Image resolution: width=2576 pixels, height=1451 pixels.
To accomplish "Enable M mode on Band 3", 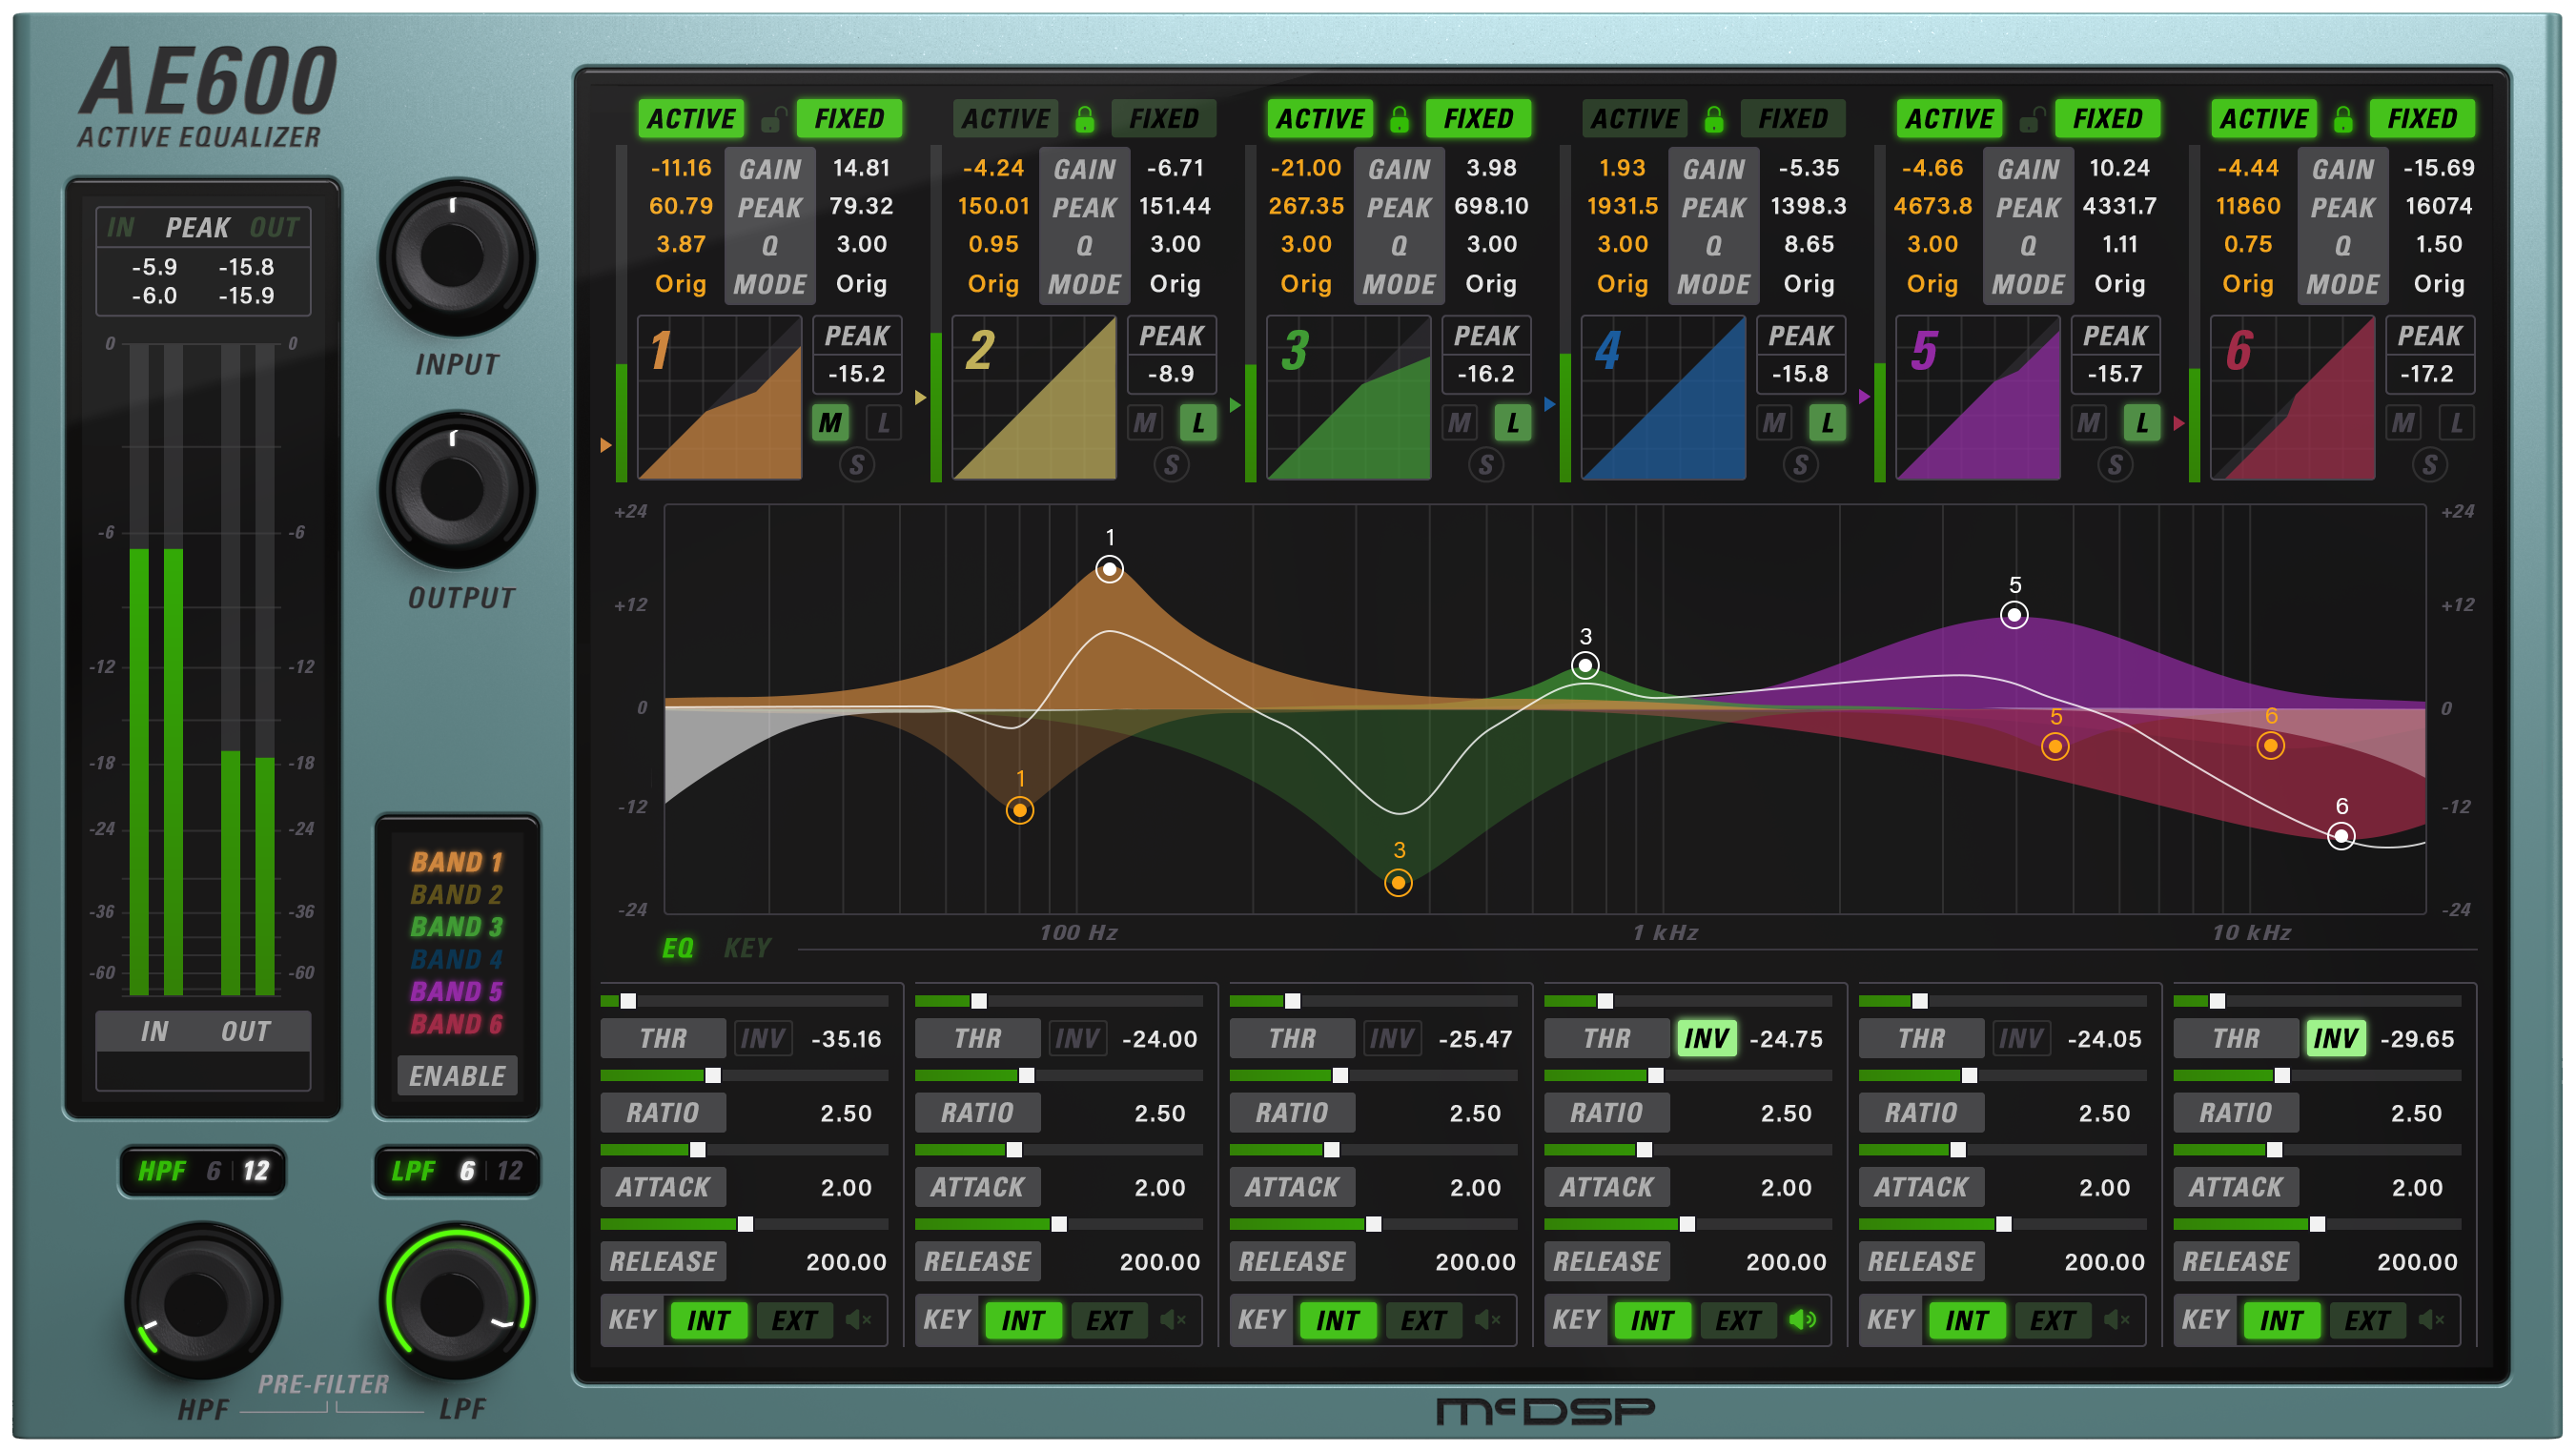I will tap(1459, 423).
